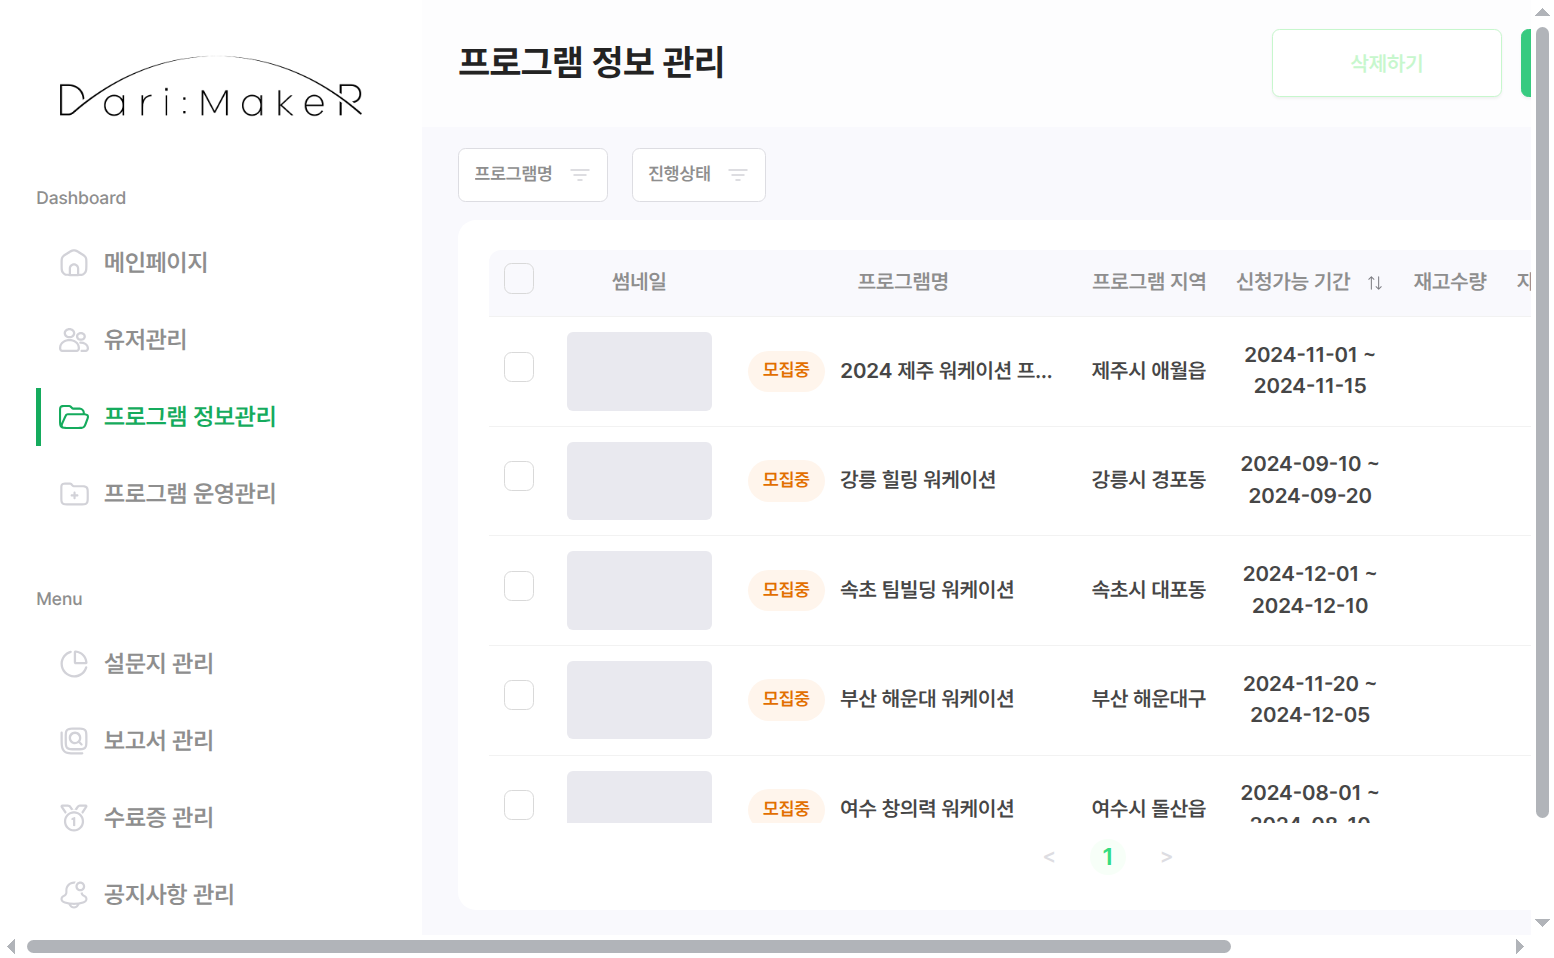
Task: Click the DariMaker logo
Action: [211, 88]
